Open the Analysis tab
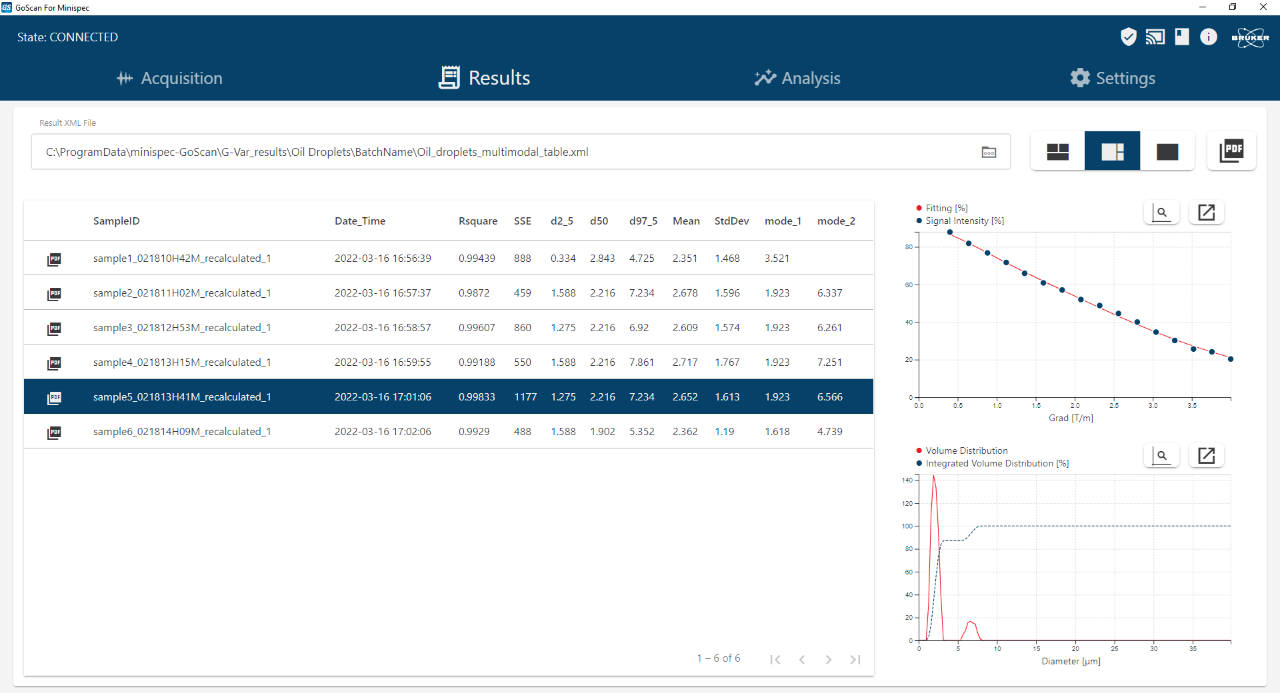The height and width of the screenshot is (693, 1280). click(x=797, y=78)
